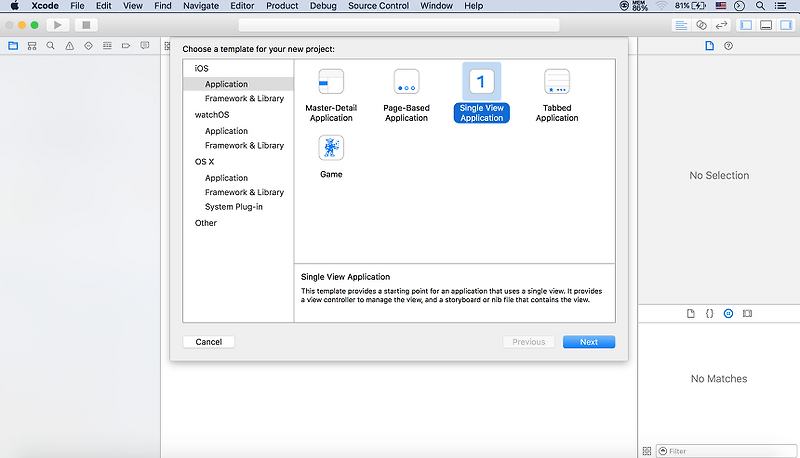Open the Issue navigator
This screenshot has height=458, width=800.
coord(69,46)
